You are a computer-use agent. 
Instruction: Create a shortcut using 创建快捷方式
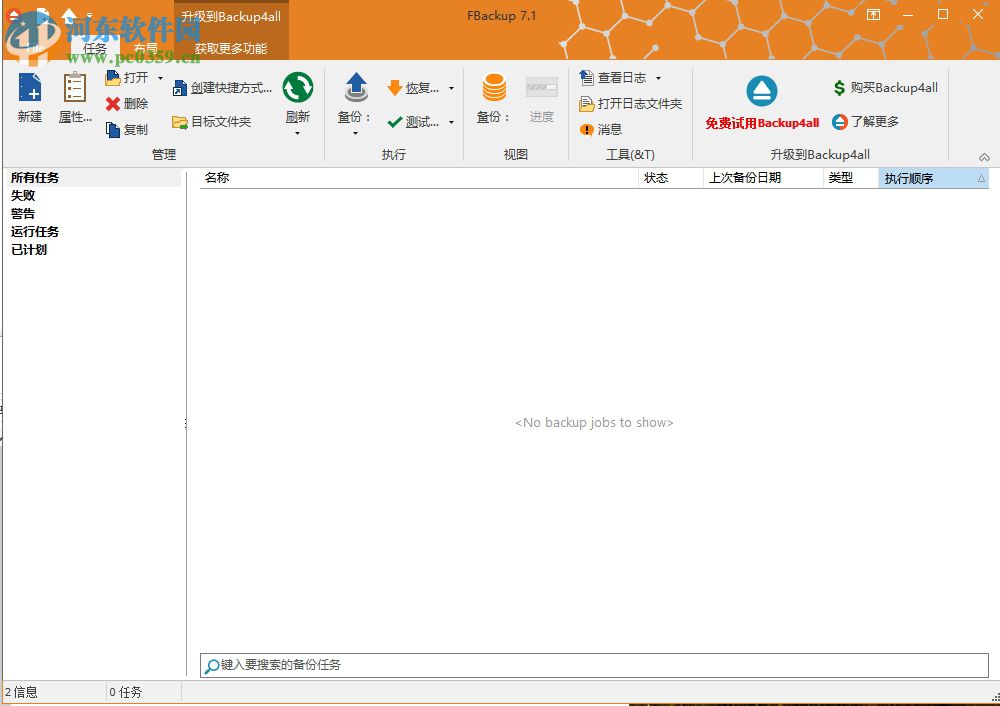pyautogui.click(x=222, y=87)
